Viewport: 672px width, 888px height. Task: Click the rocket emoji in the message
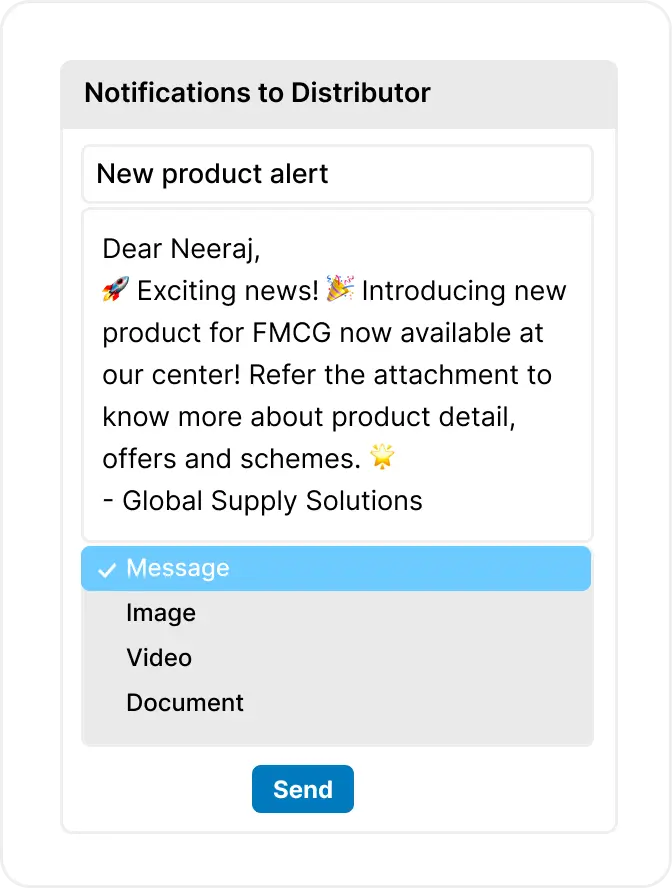115,291
